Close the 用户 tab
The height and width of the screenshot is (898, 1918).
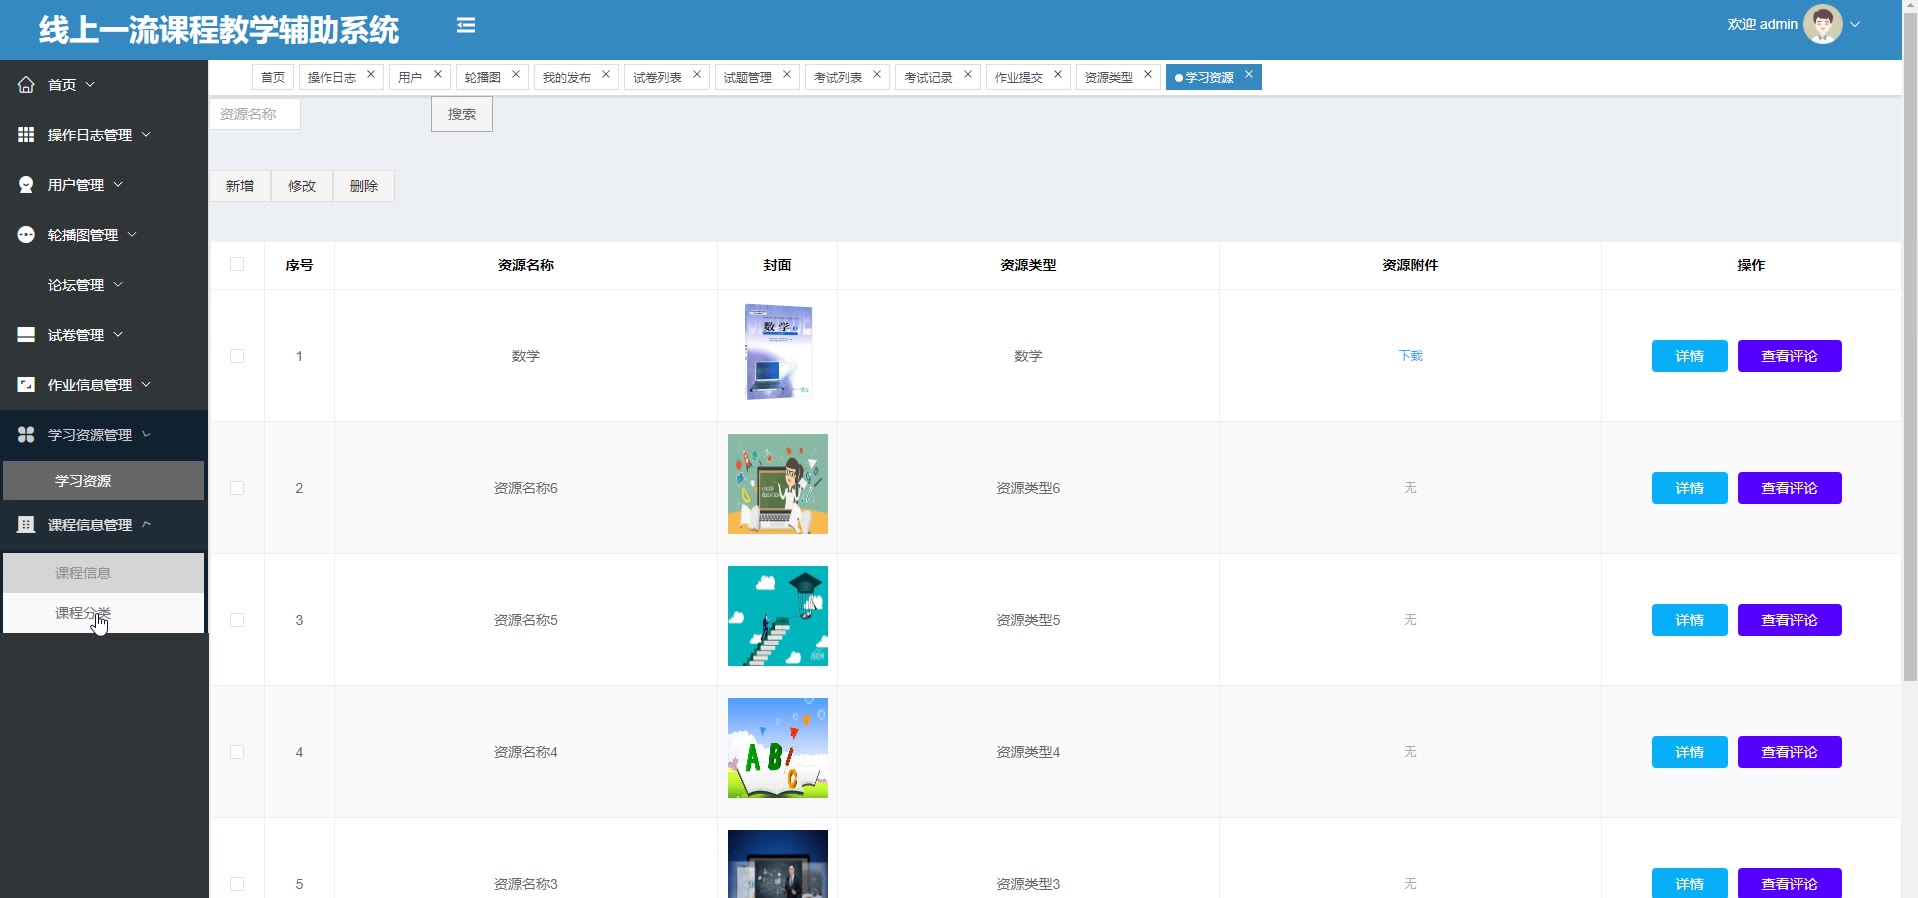click(437, 74)
